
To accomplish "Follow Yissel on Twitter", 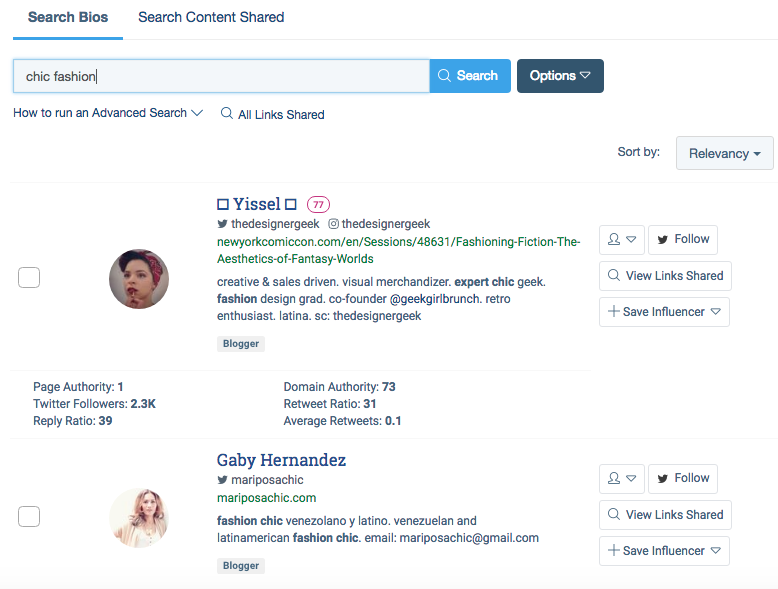I will pos(683,240).
